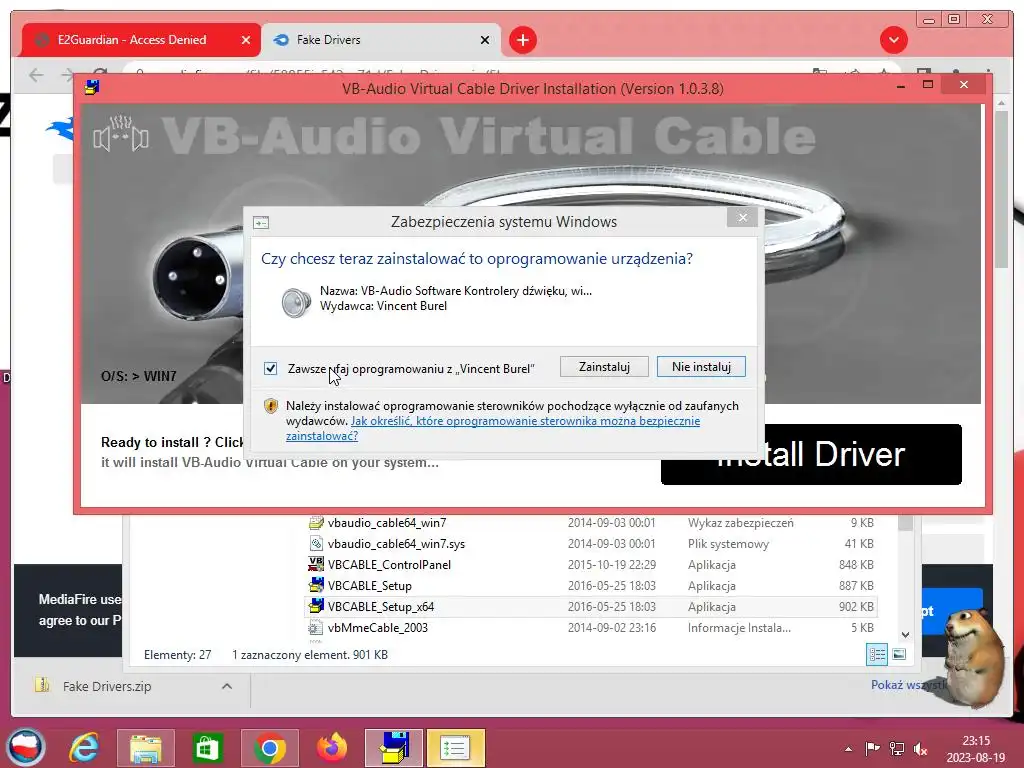Click the vbaudio_cable64_win7.sys file icon
The height and width of the screenshot is (768, 1024).
(x=316, y=543)
